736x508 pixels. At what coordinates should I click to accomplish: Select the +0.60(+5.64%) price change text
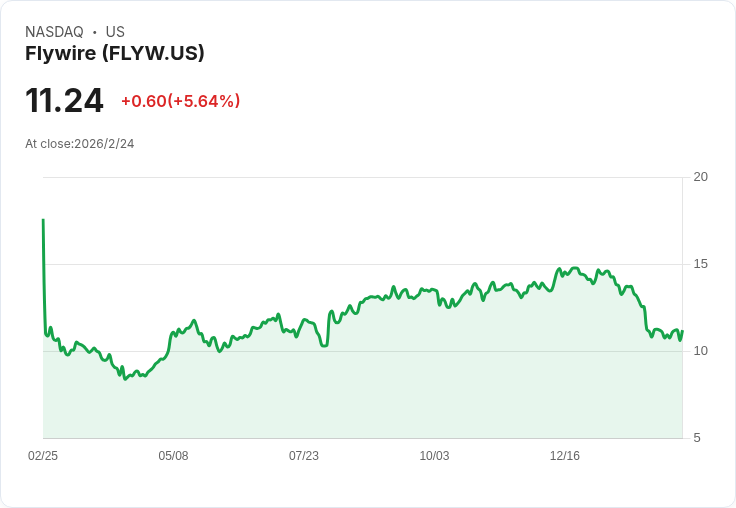[x=180, y=101]
